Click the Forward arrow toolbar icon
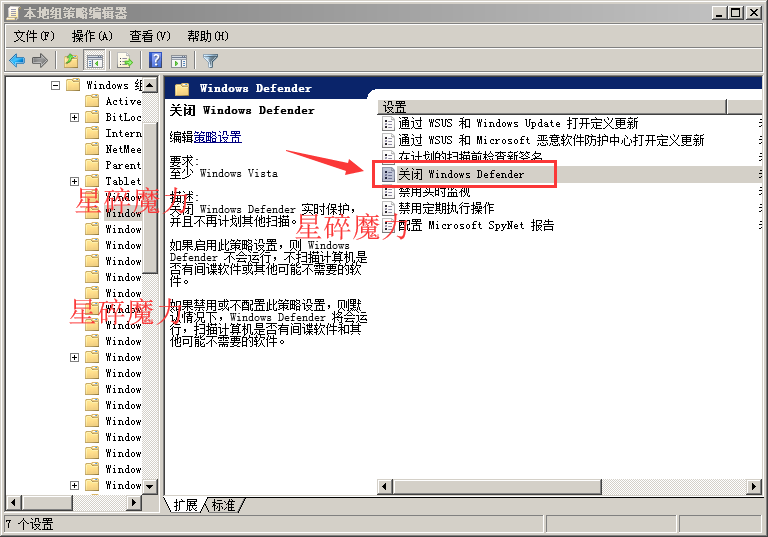768x537 pixels. (x=40, y=61)
